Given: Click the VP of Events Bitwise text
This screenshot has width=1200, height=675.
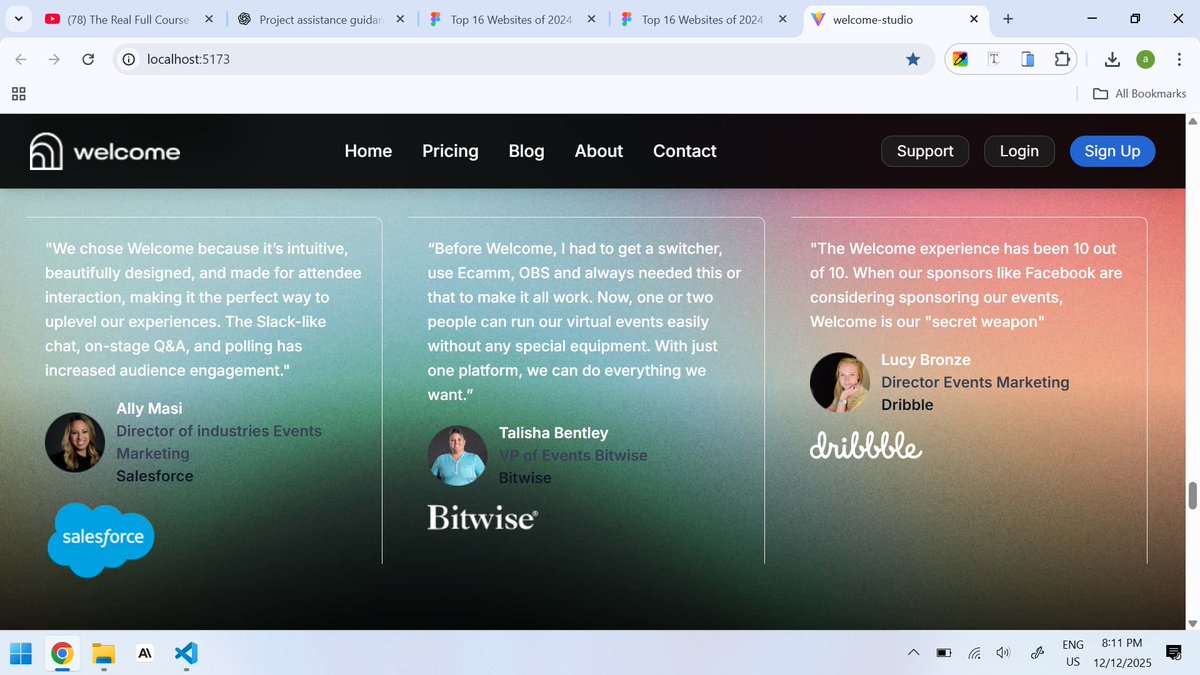Looking at the screenshot, I should click(x=573, y=455).
